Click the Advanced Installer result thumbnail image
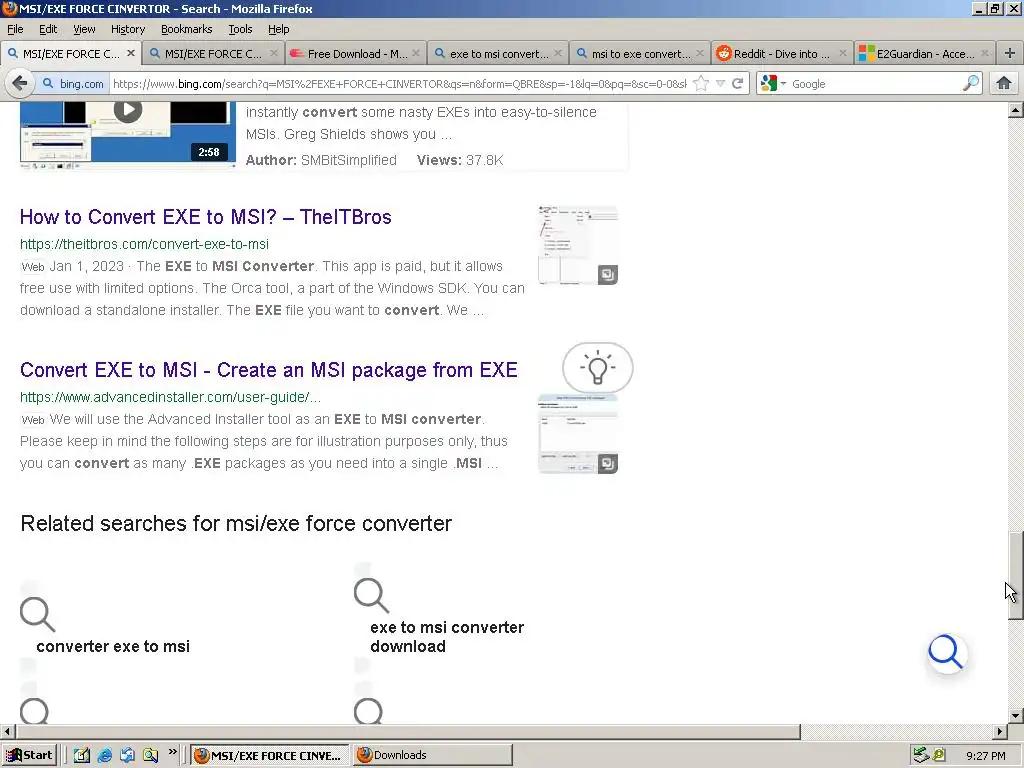The height and width of the screenshot is (768, 1024). [x=577, y=434]
